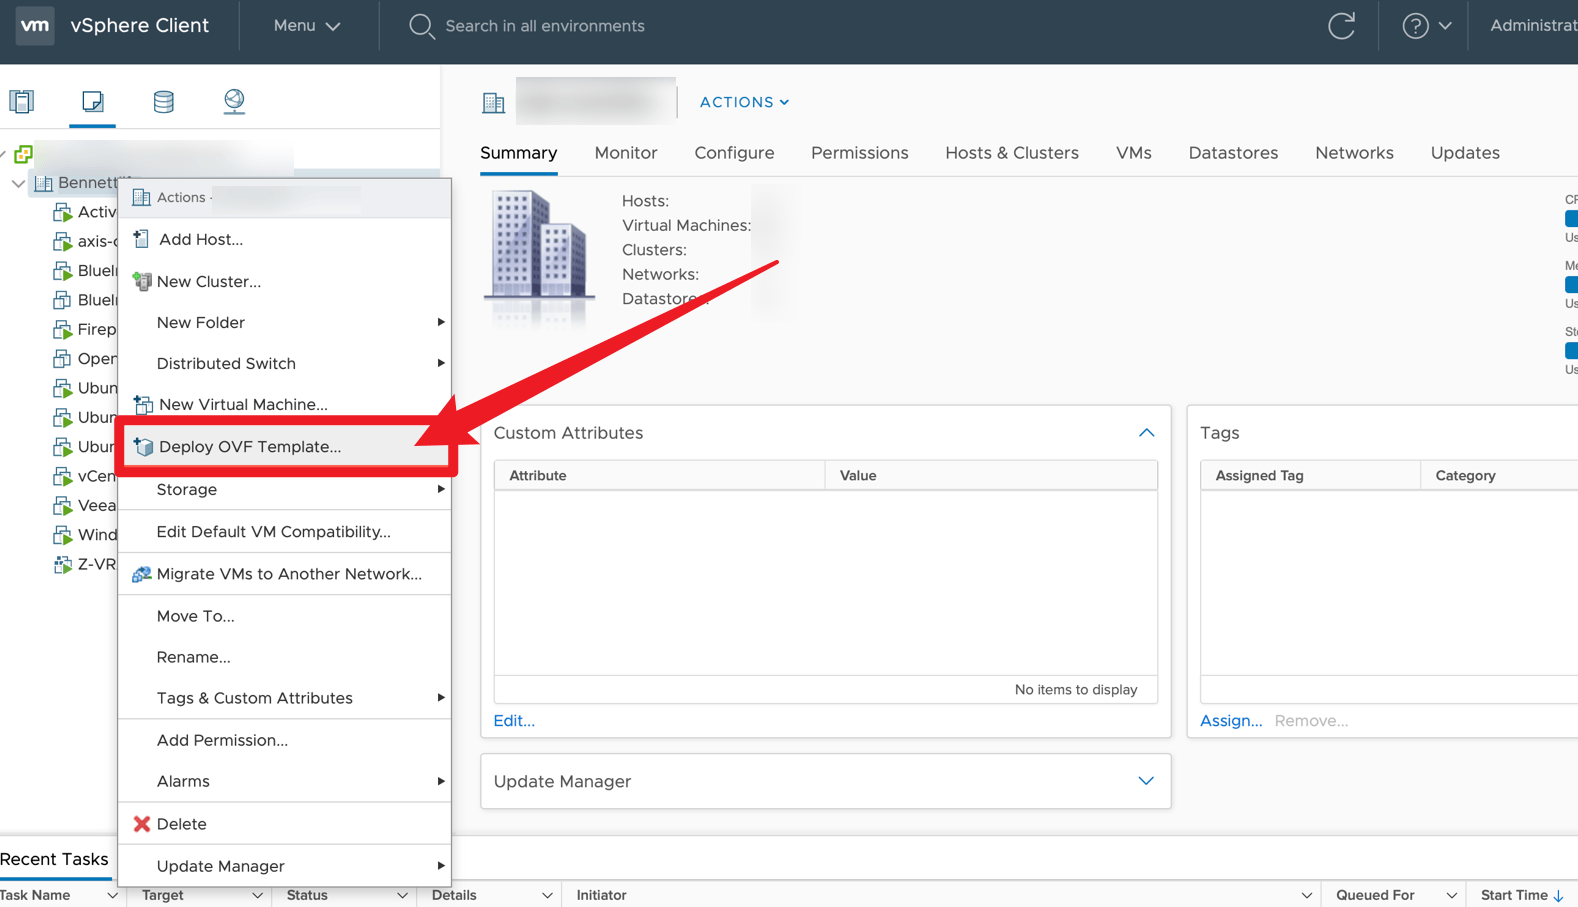Click the VM icon beside Open tree item
Image resolution: width=1578 pixels, height=907 pixels.
62,359
